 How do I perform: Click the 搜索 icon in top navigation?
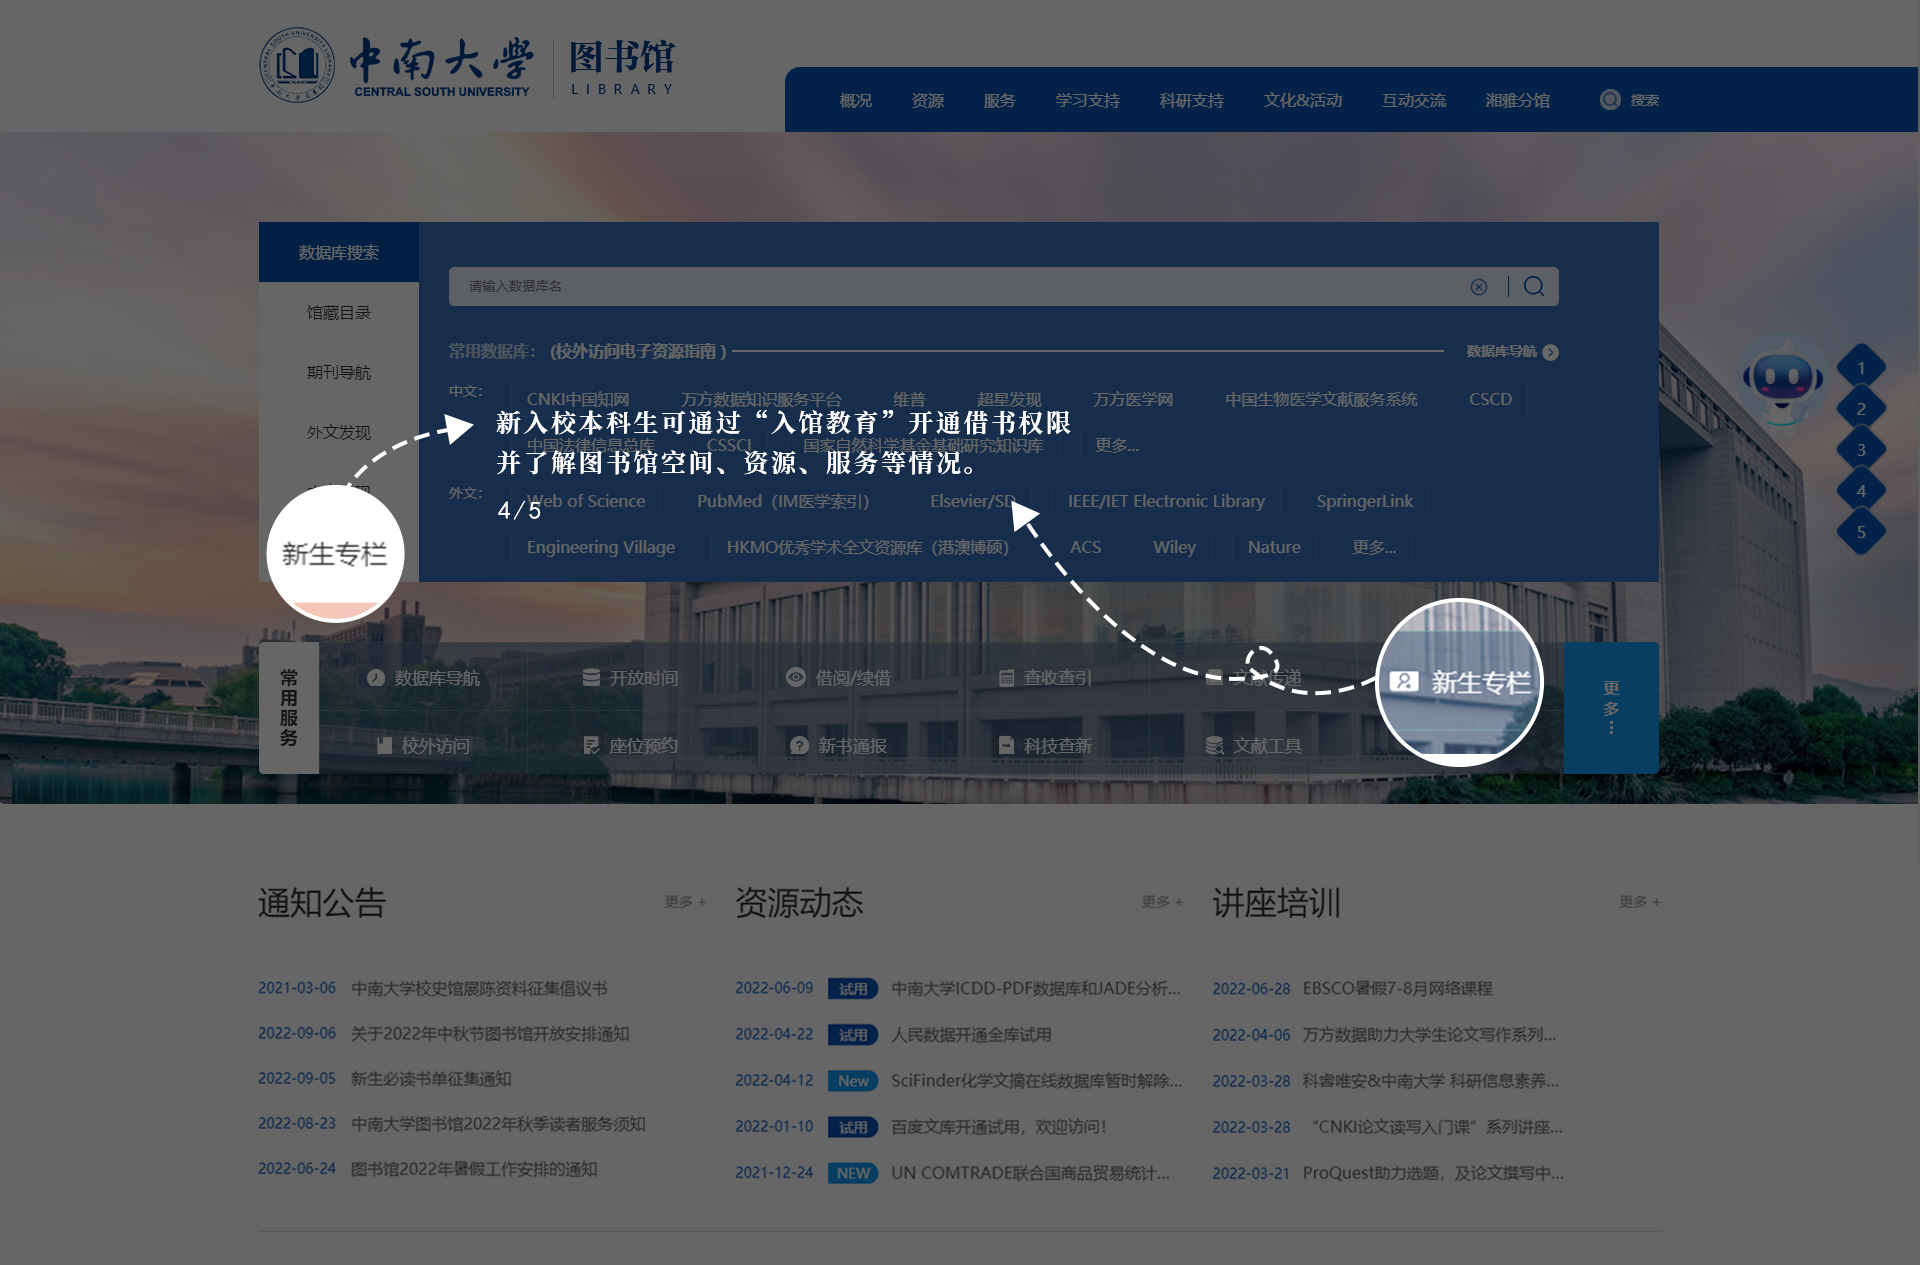point(1610,100)
